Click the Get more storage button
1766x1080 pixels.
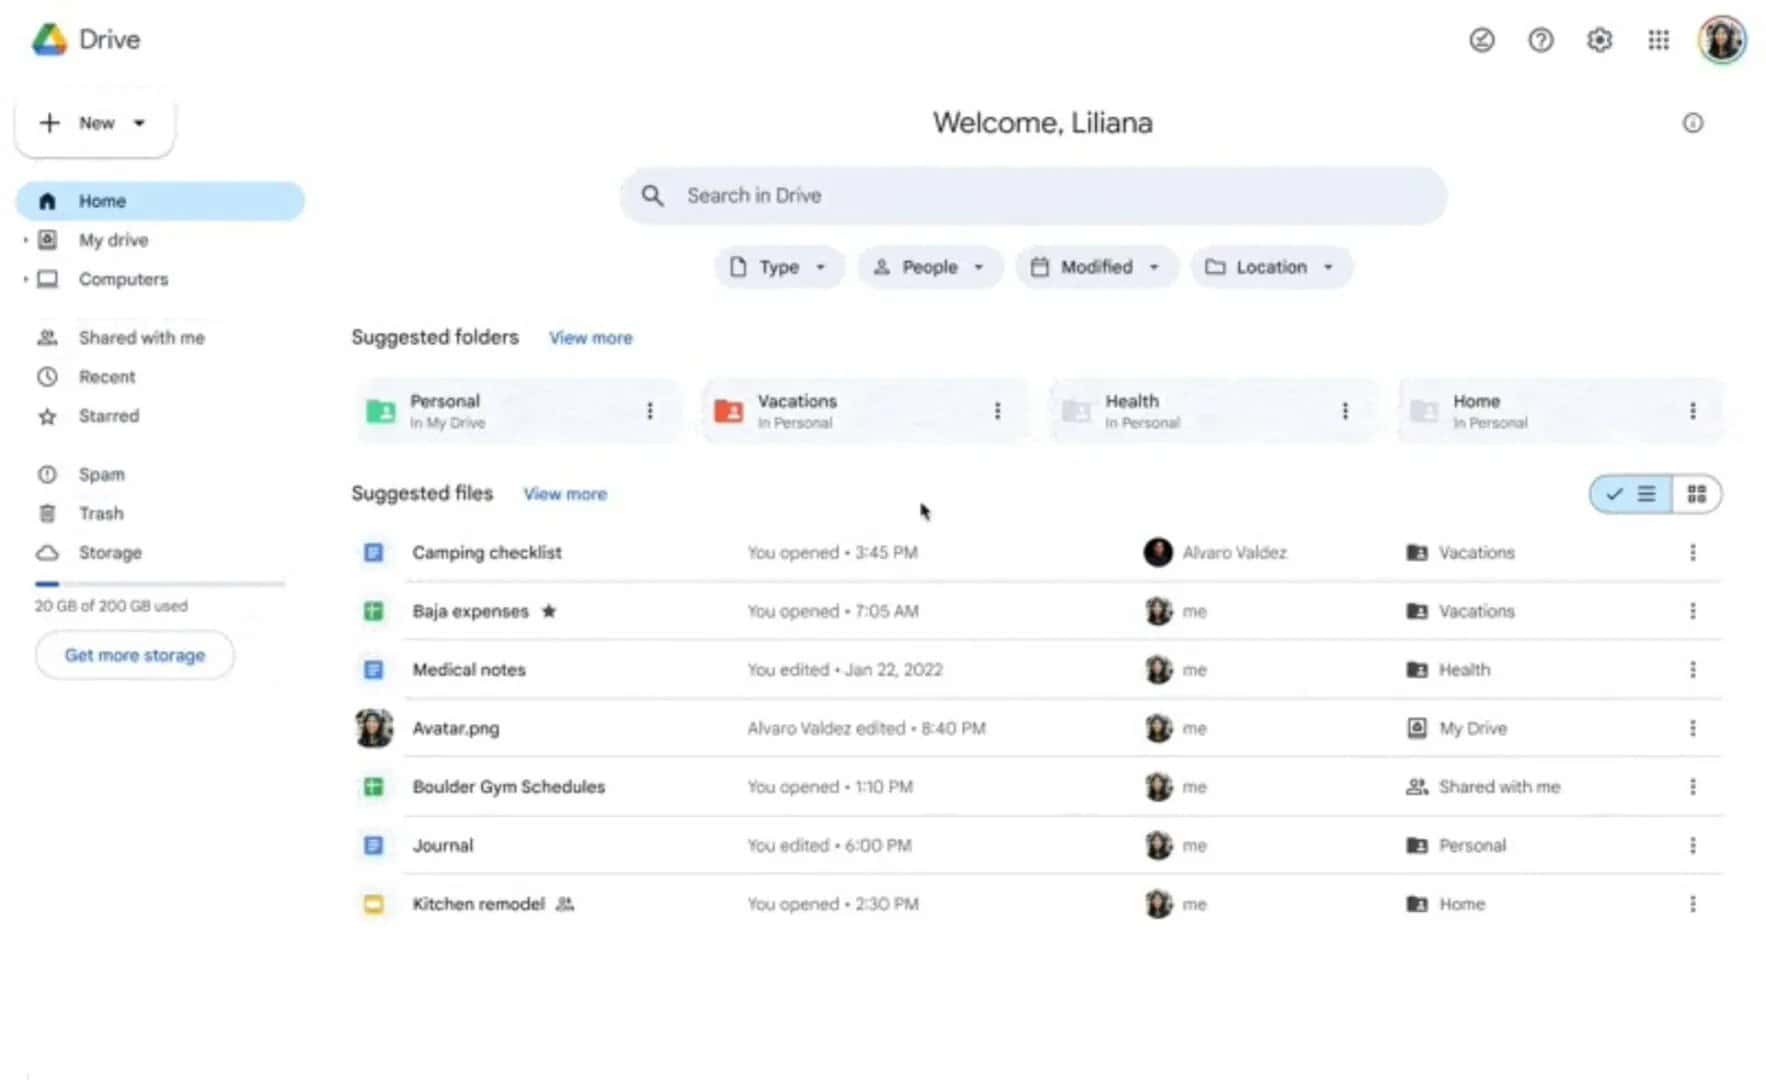click(134, 655)
